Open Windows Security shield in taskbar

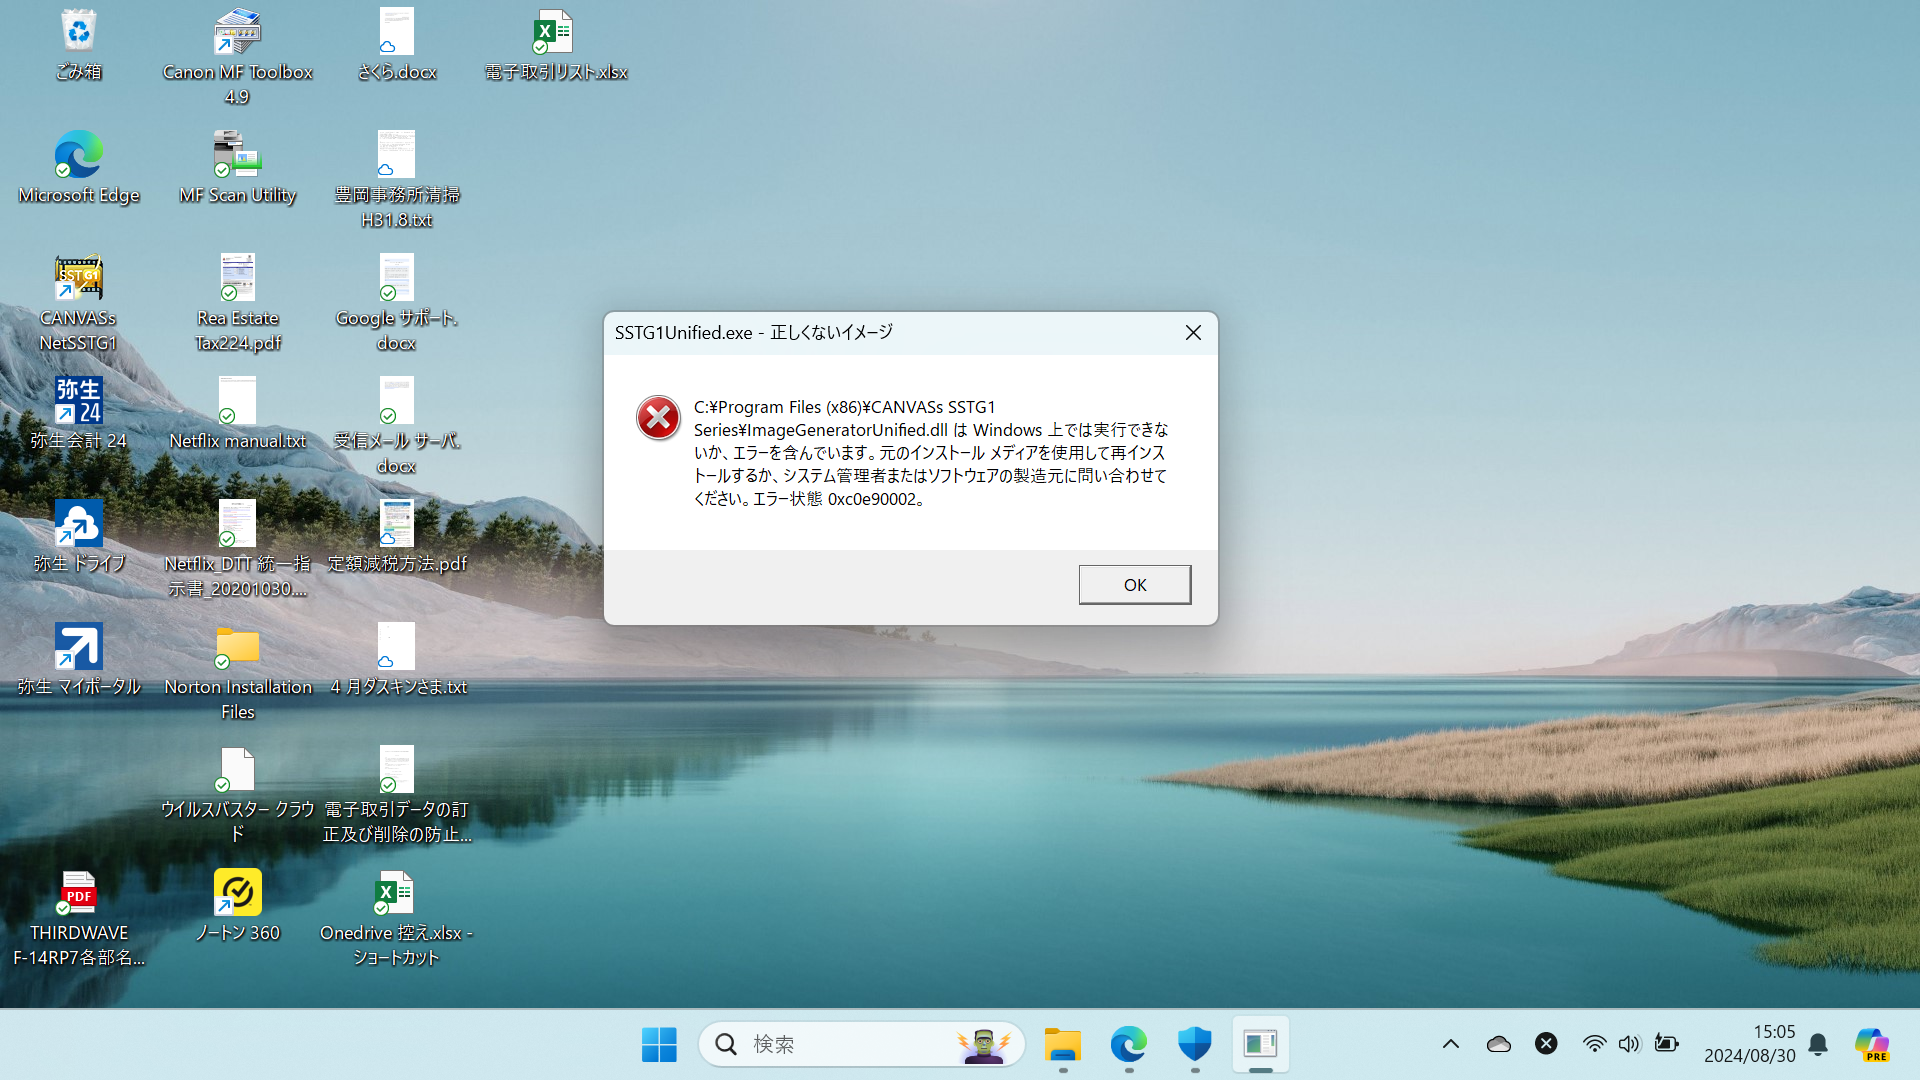tap(1195, 1045)
